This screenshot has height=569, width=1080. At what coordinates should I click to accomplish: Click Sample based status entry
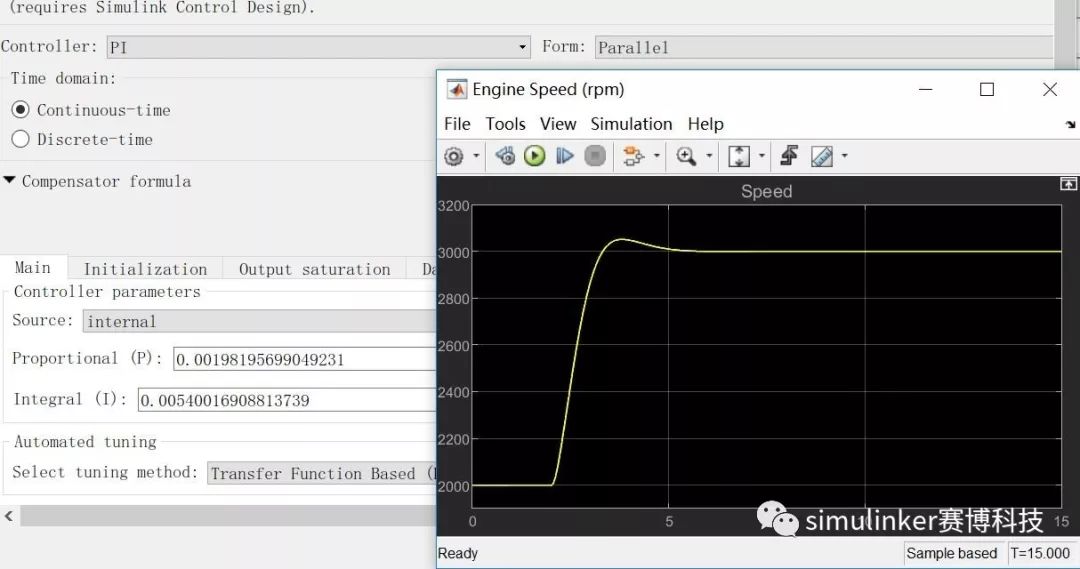point(951,553)
